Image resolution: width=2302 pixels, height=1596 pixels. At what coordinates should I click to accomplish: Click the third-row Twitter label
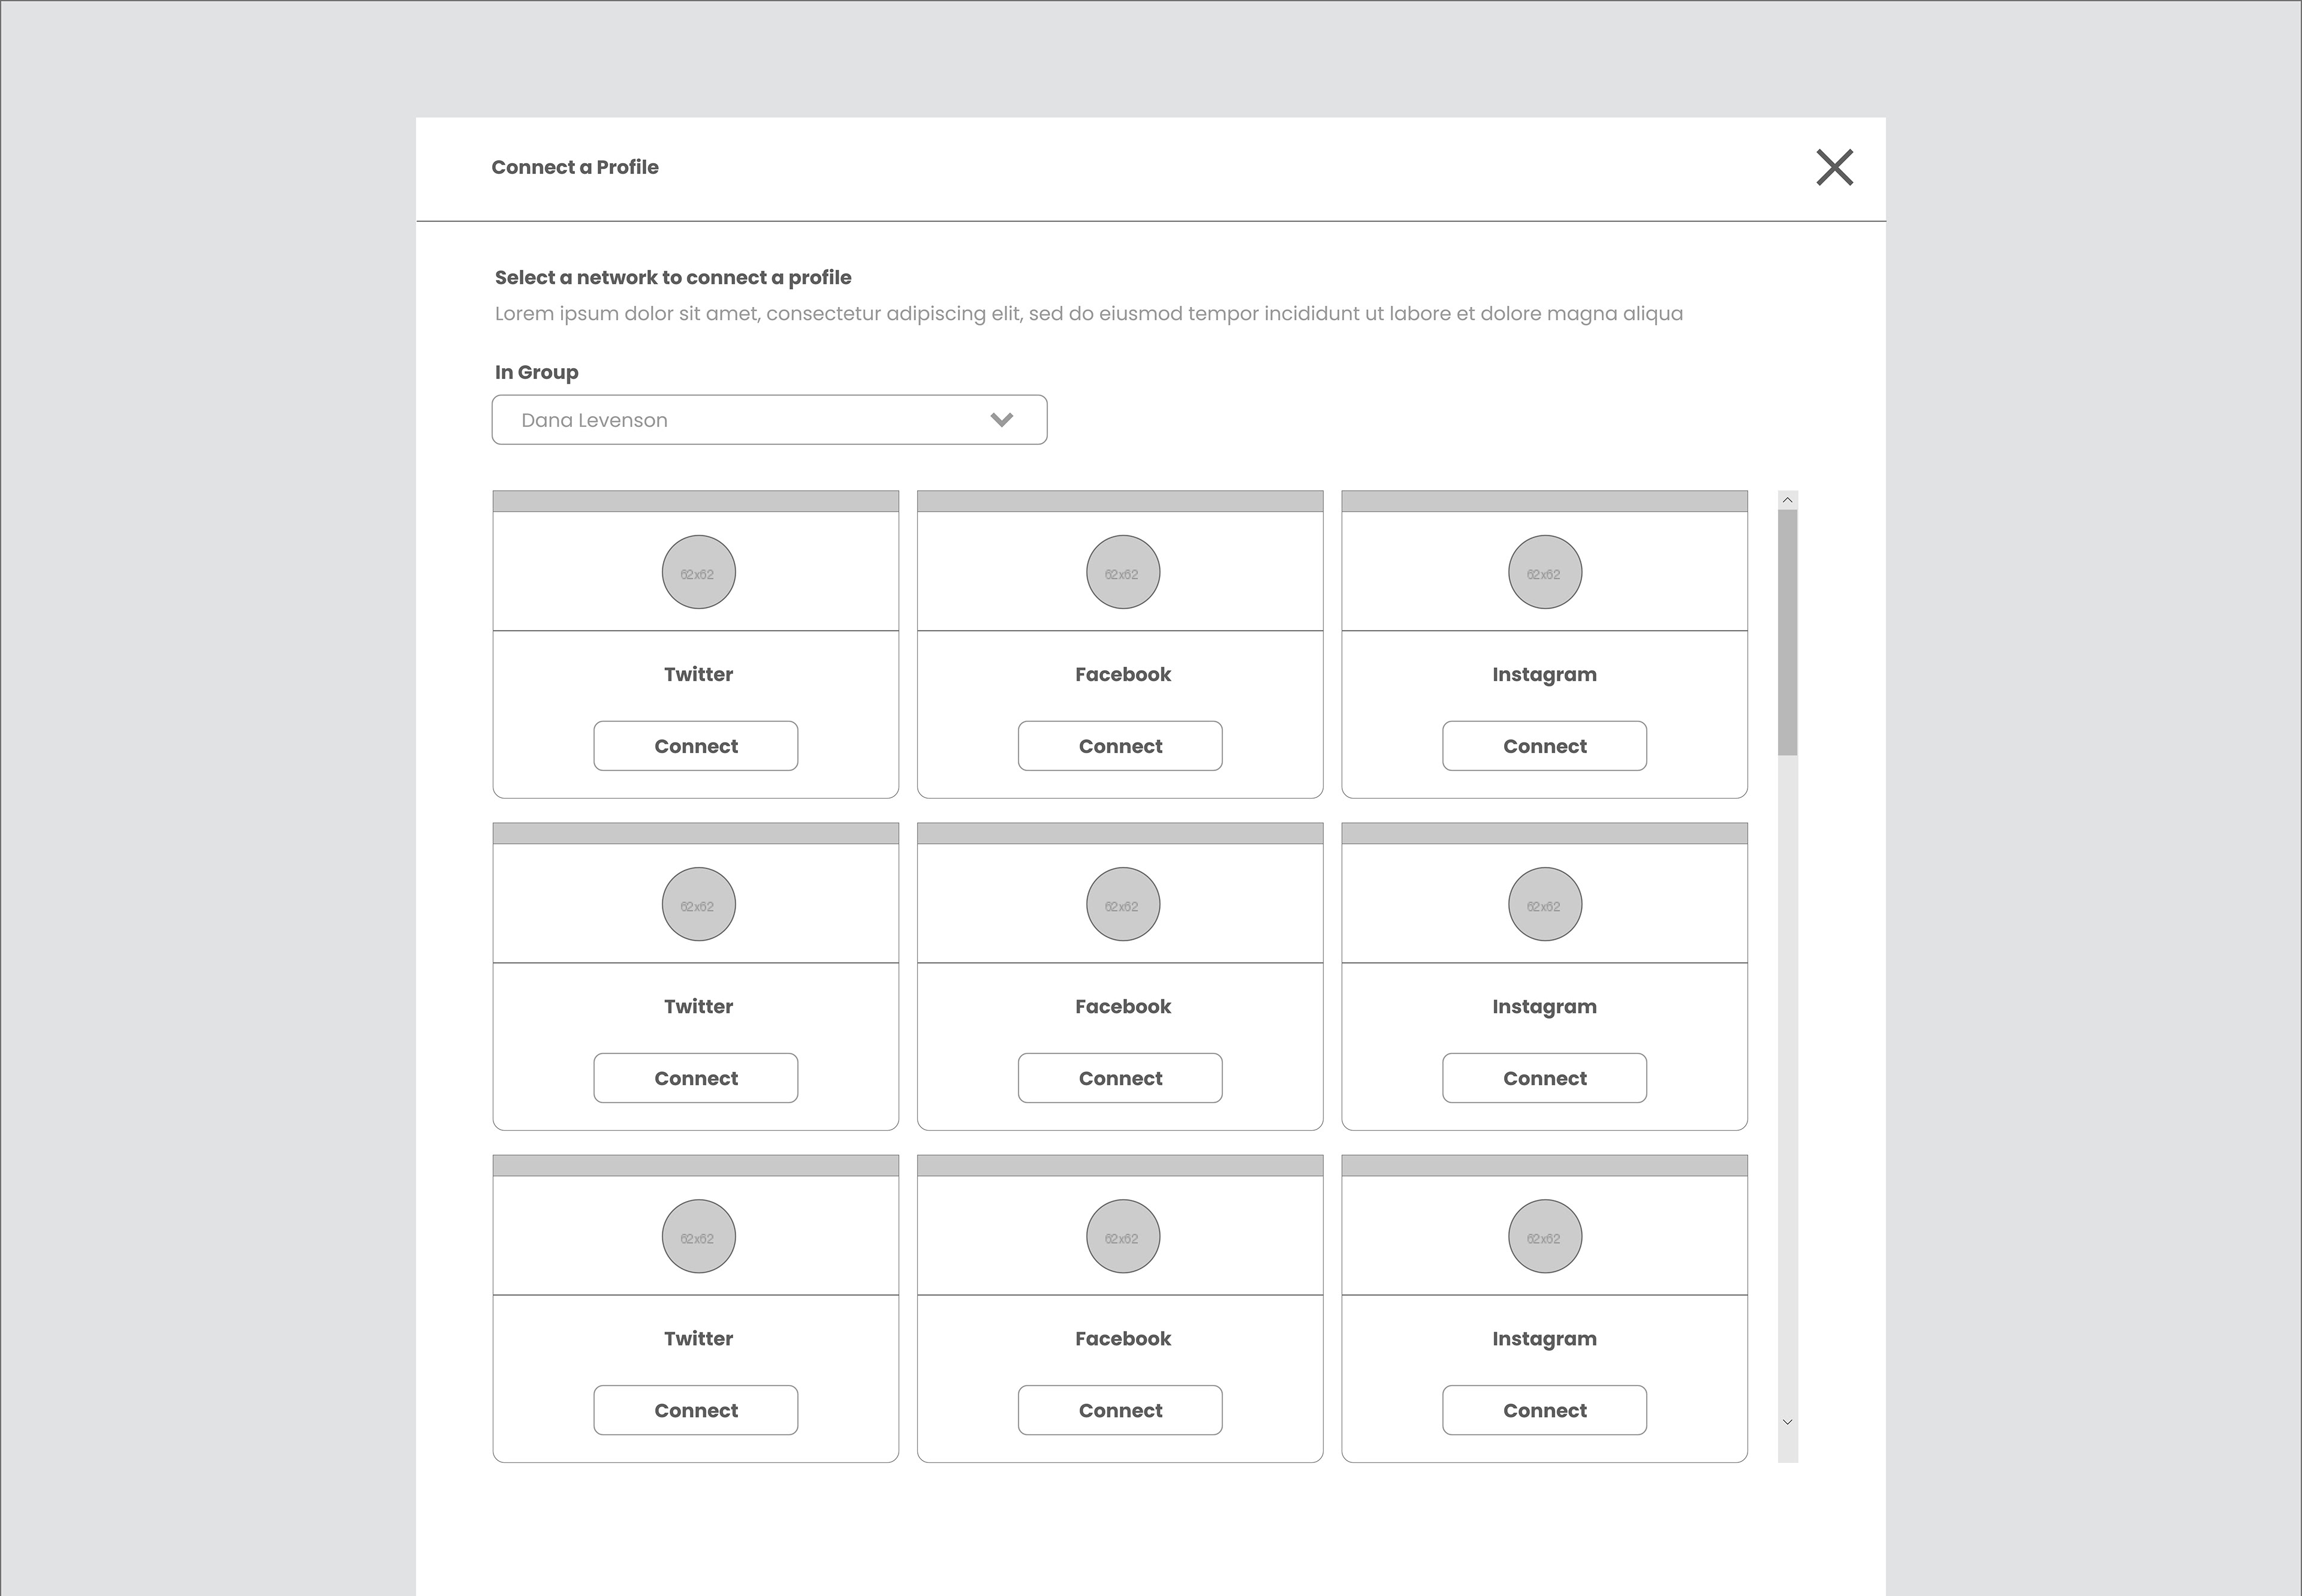click(698, 1338)
